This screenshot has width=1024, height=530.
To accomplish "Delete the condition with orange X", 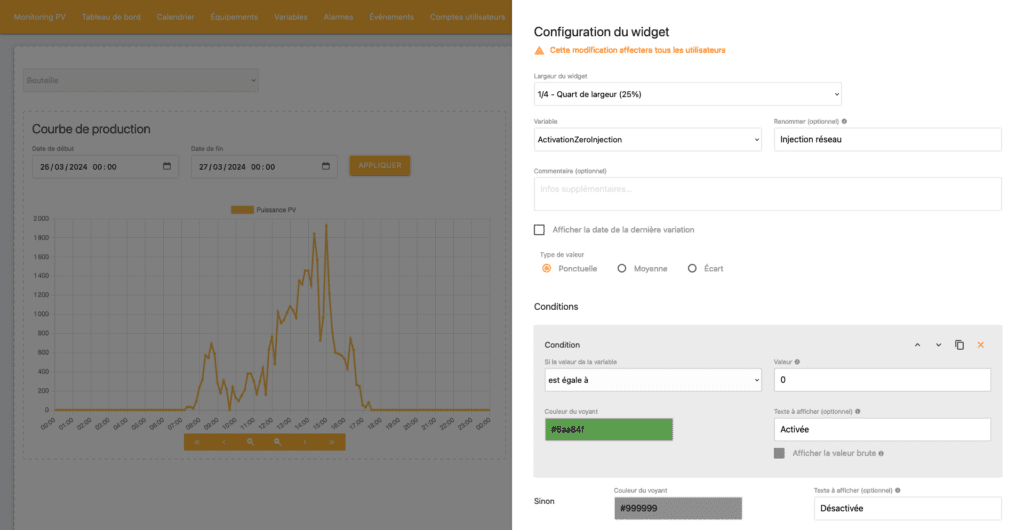I will (980, 345).
